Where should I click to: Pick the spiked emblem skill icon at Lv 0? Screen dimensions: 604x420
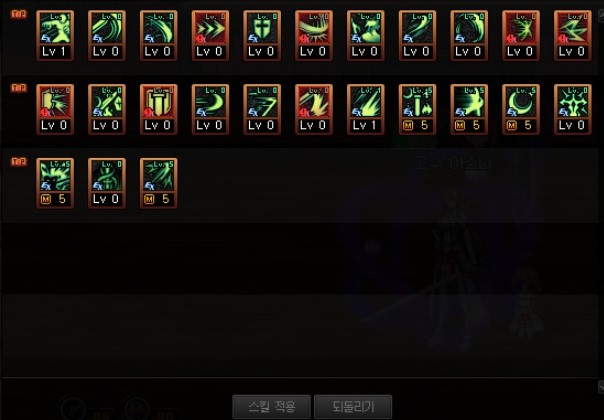click(573, 109)
